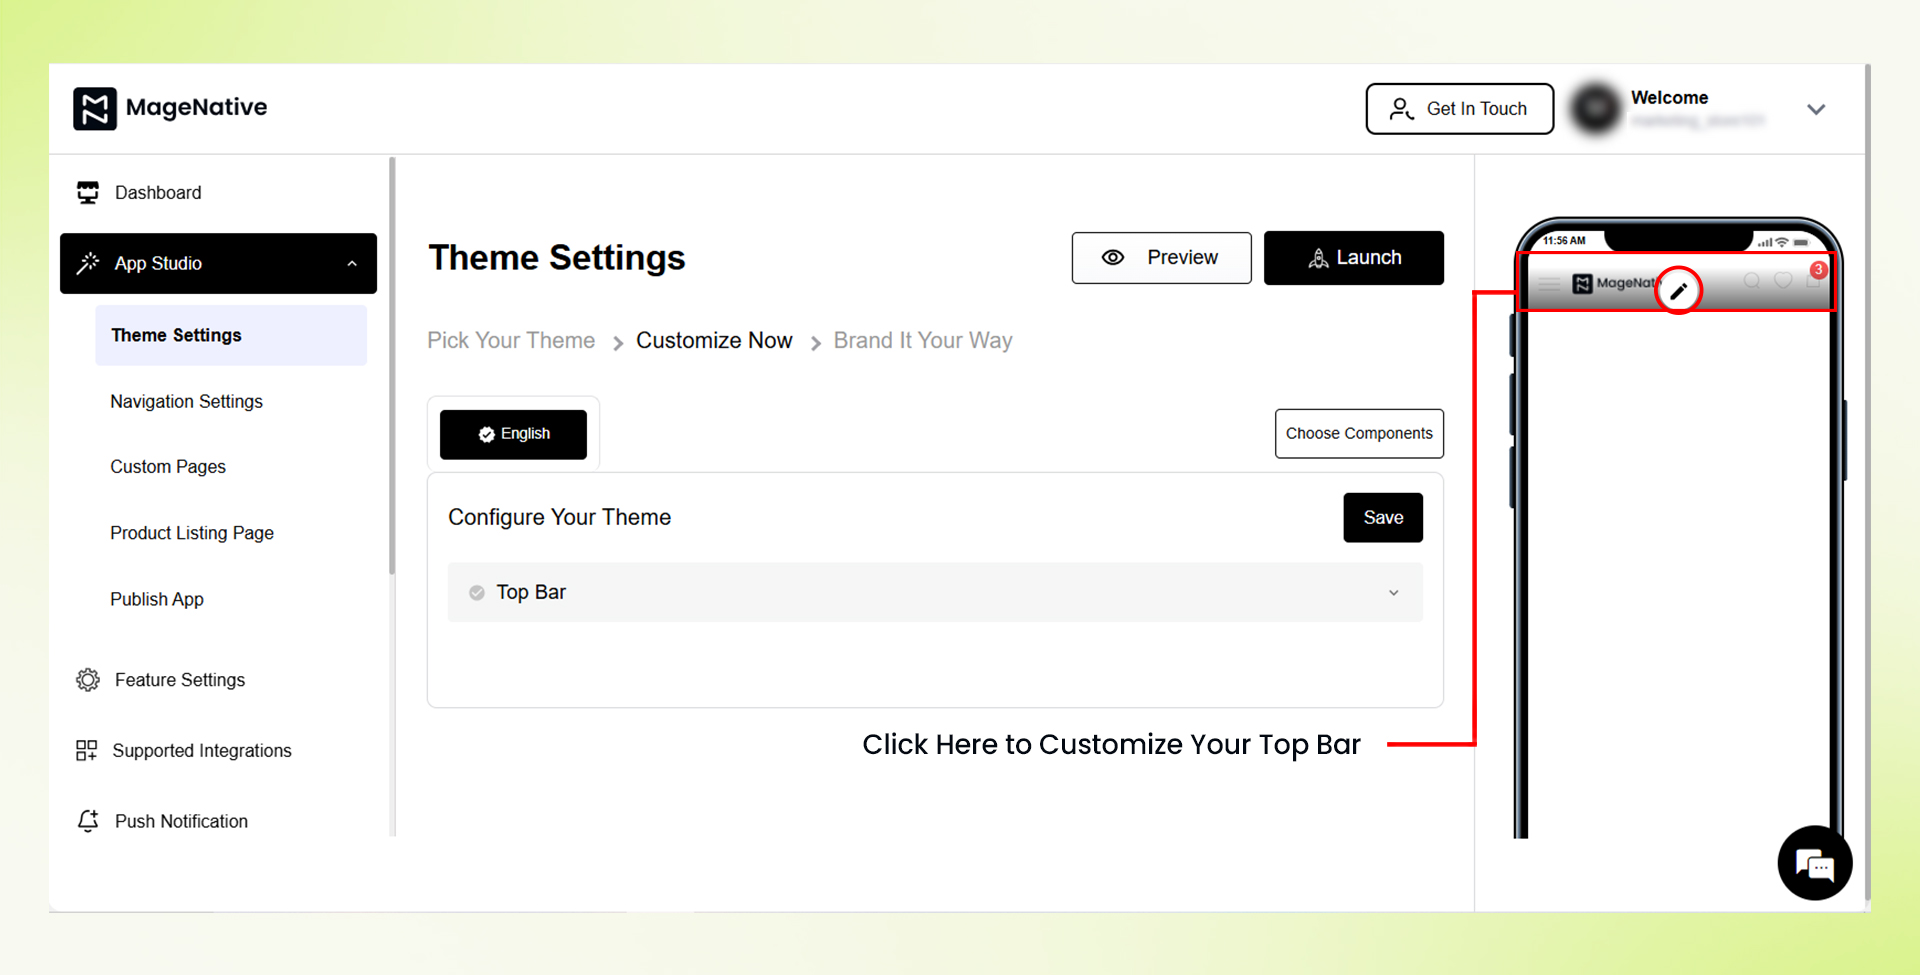The width and height of the screenshot is (1920, 975).
Task: Tap the hamburger menu in the phone preview
Action: (1549, 285)
